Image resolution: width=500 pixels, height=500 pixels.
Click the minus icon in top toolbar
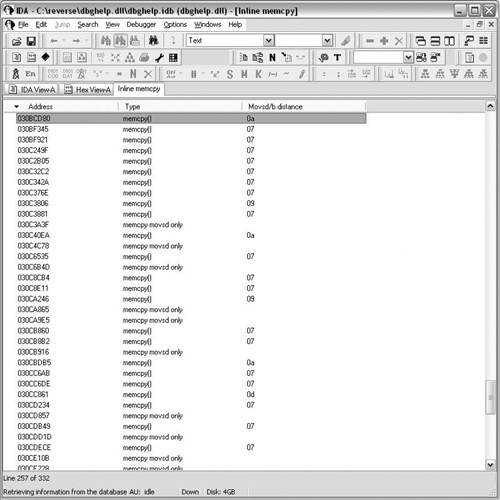click(x=370, y=41)
